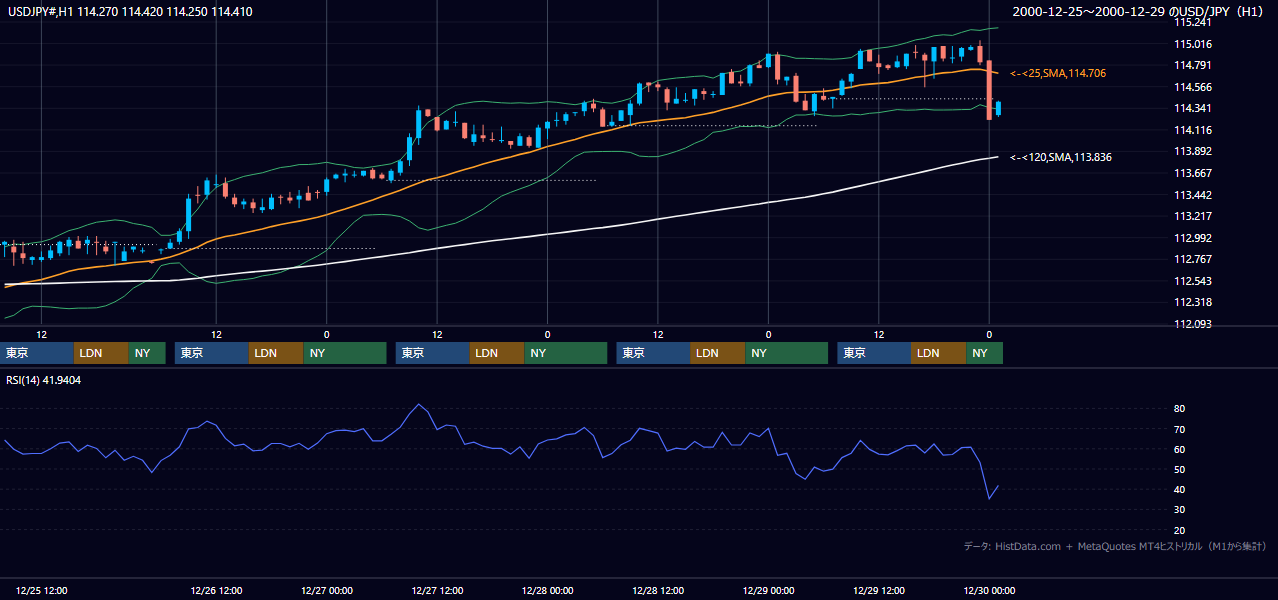Click the rightmost NY session block
The image size is (1278, 600).
[984, 353]
